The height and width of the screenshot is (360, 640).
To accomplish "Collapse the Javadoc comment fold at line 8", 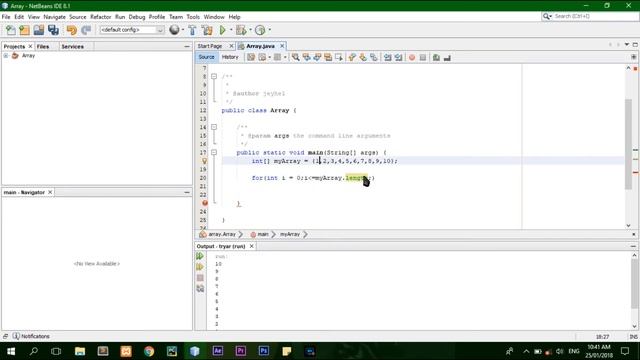I will pyautogui.click(x=214, y=76).
